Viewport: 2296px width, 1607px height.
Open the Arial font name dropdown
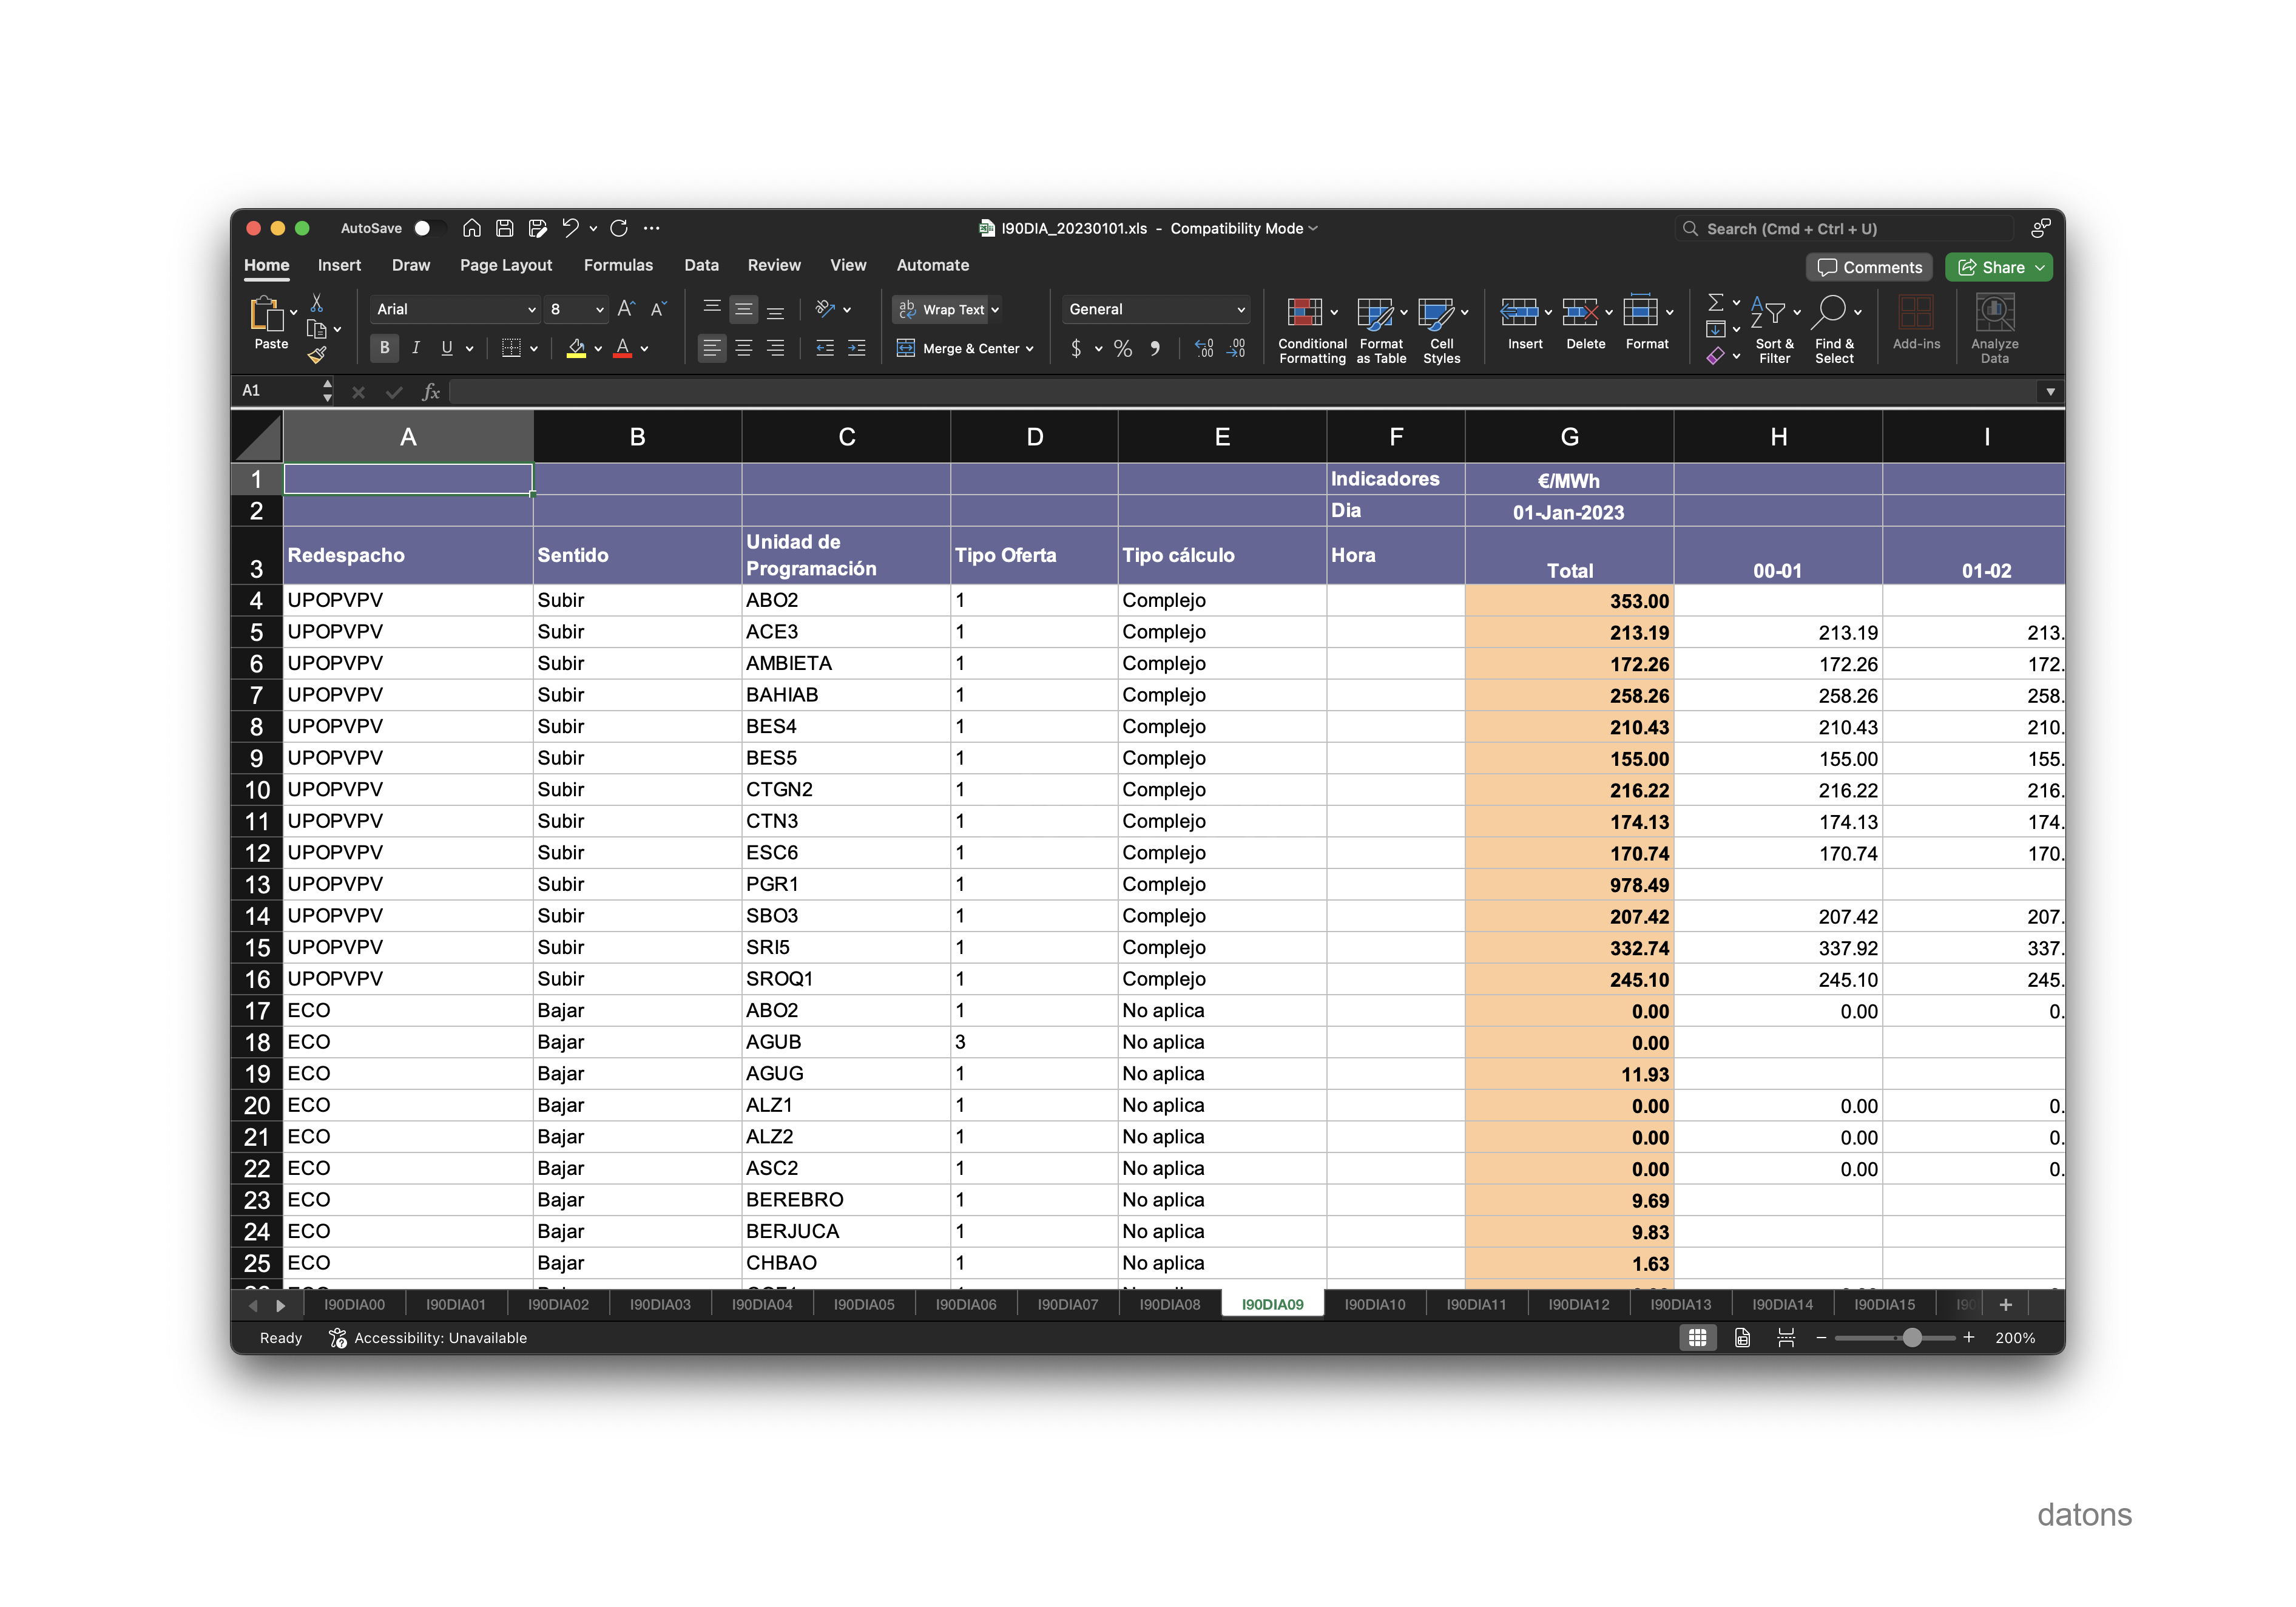pos(532,309)
